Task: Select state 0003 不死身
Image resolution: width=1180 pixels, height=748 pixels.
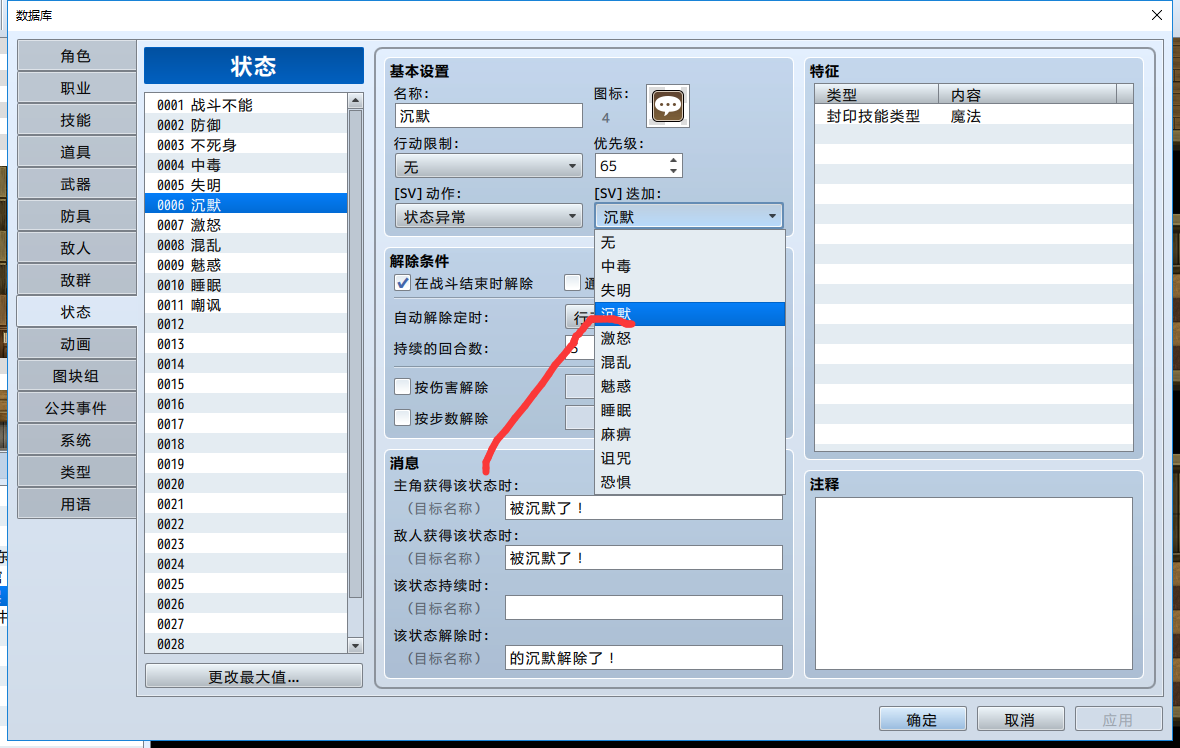Action: [x=246, y=144]
